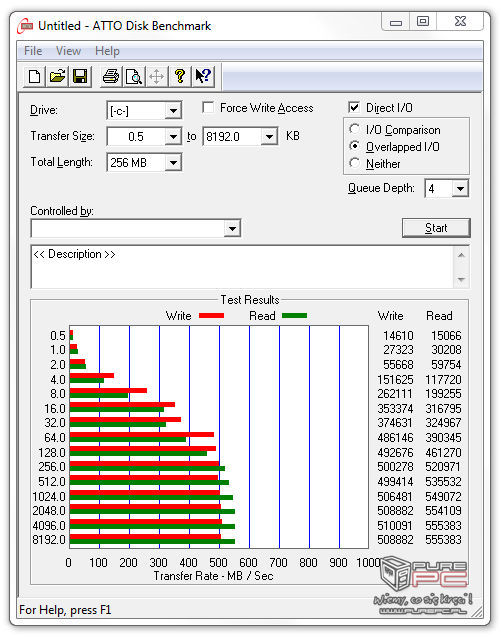Open the Help menu
This screenshot has height=637, width=502.
pos(107,51)
